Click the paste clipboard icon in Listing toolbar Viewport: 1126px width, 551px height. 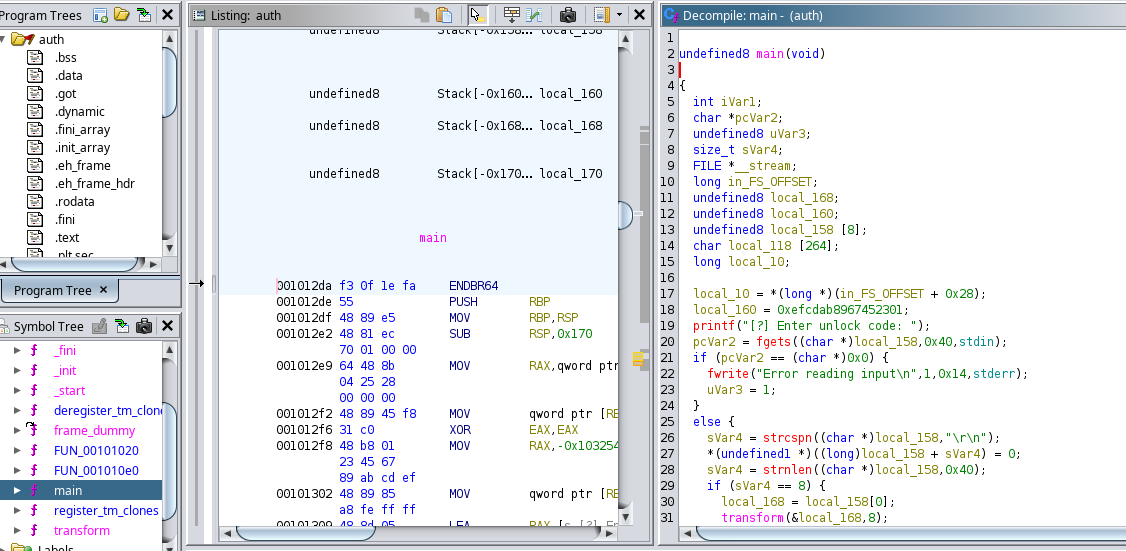pyautogui.click(x=445, y=14)
